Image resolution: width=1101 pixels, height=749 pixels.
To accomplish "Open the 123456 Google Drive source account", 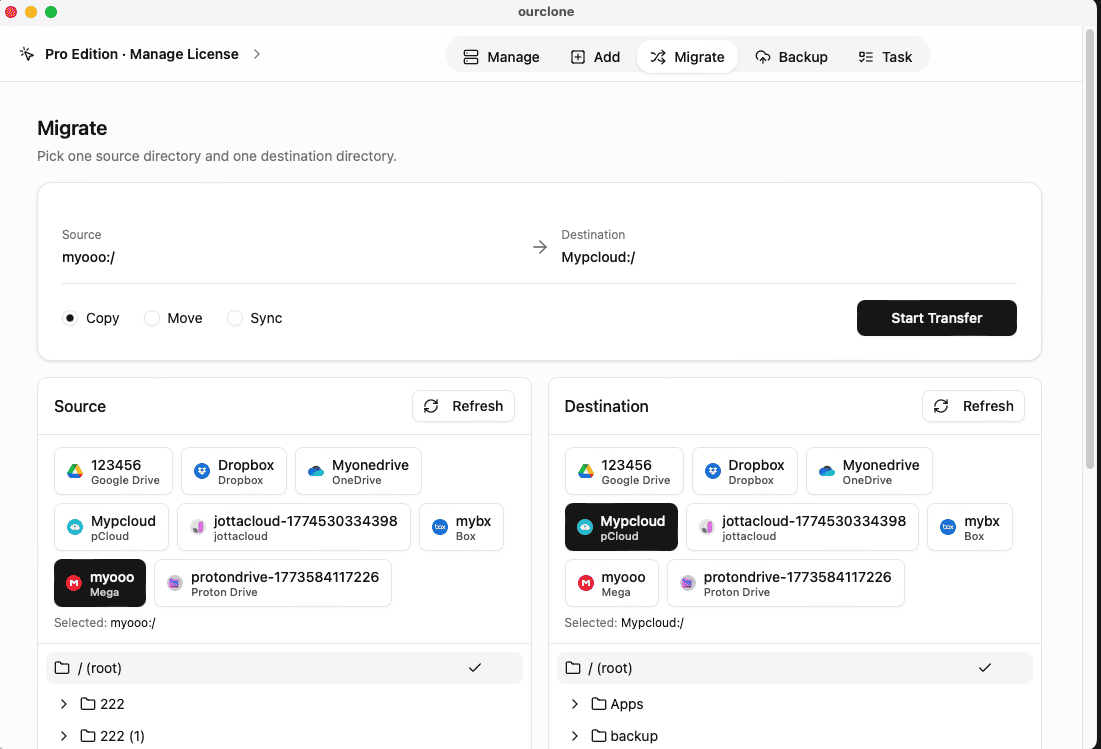I will point(113,470).
